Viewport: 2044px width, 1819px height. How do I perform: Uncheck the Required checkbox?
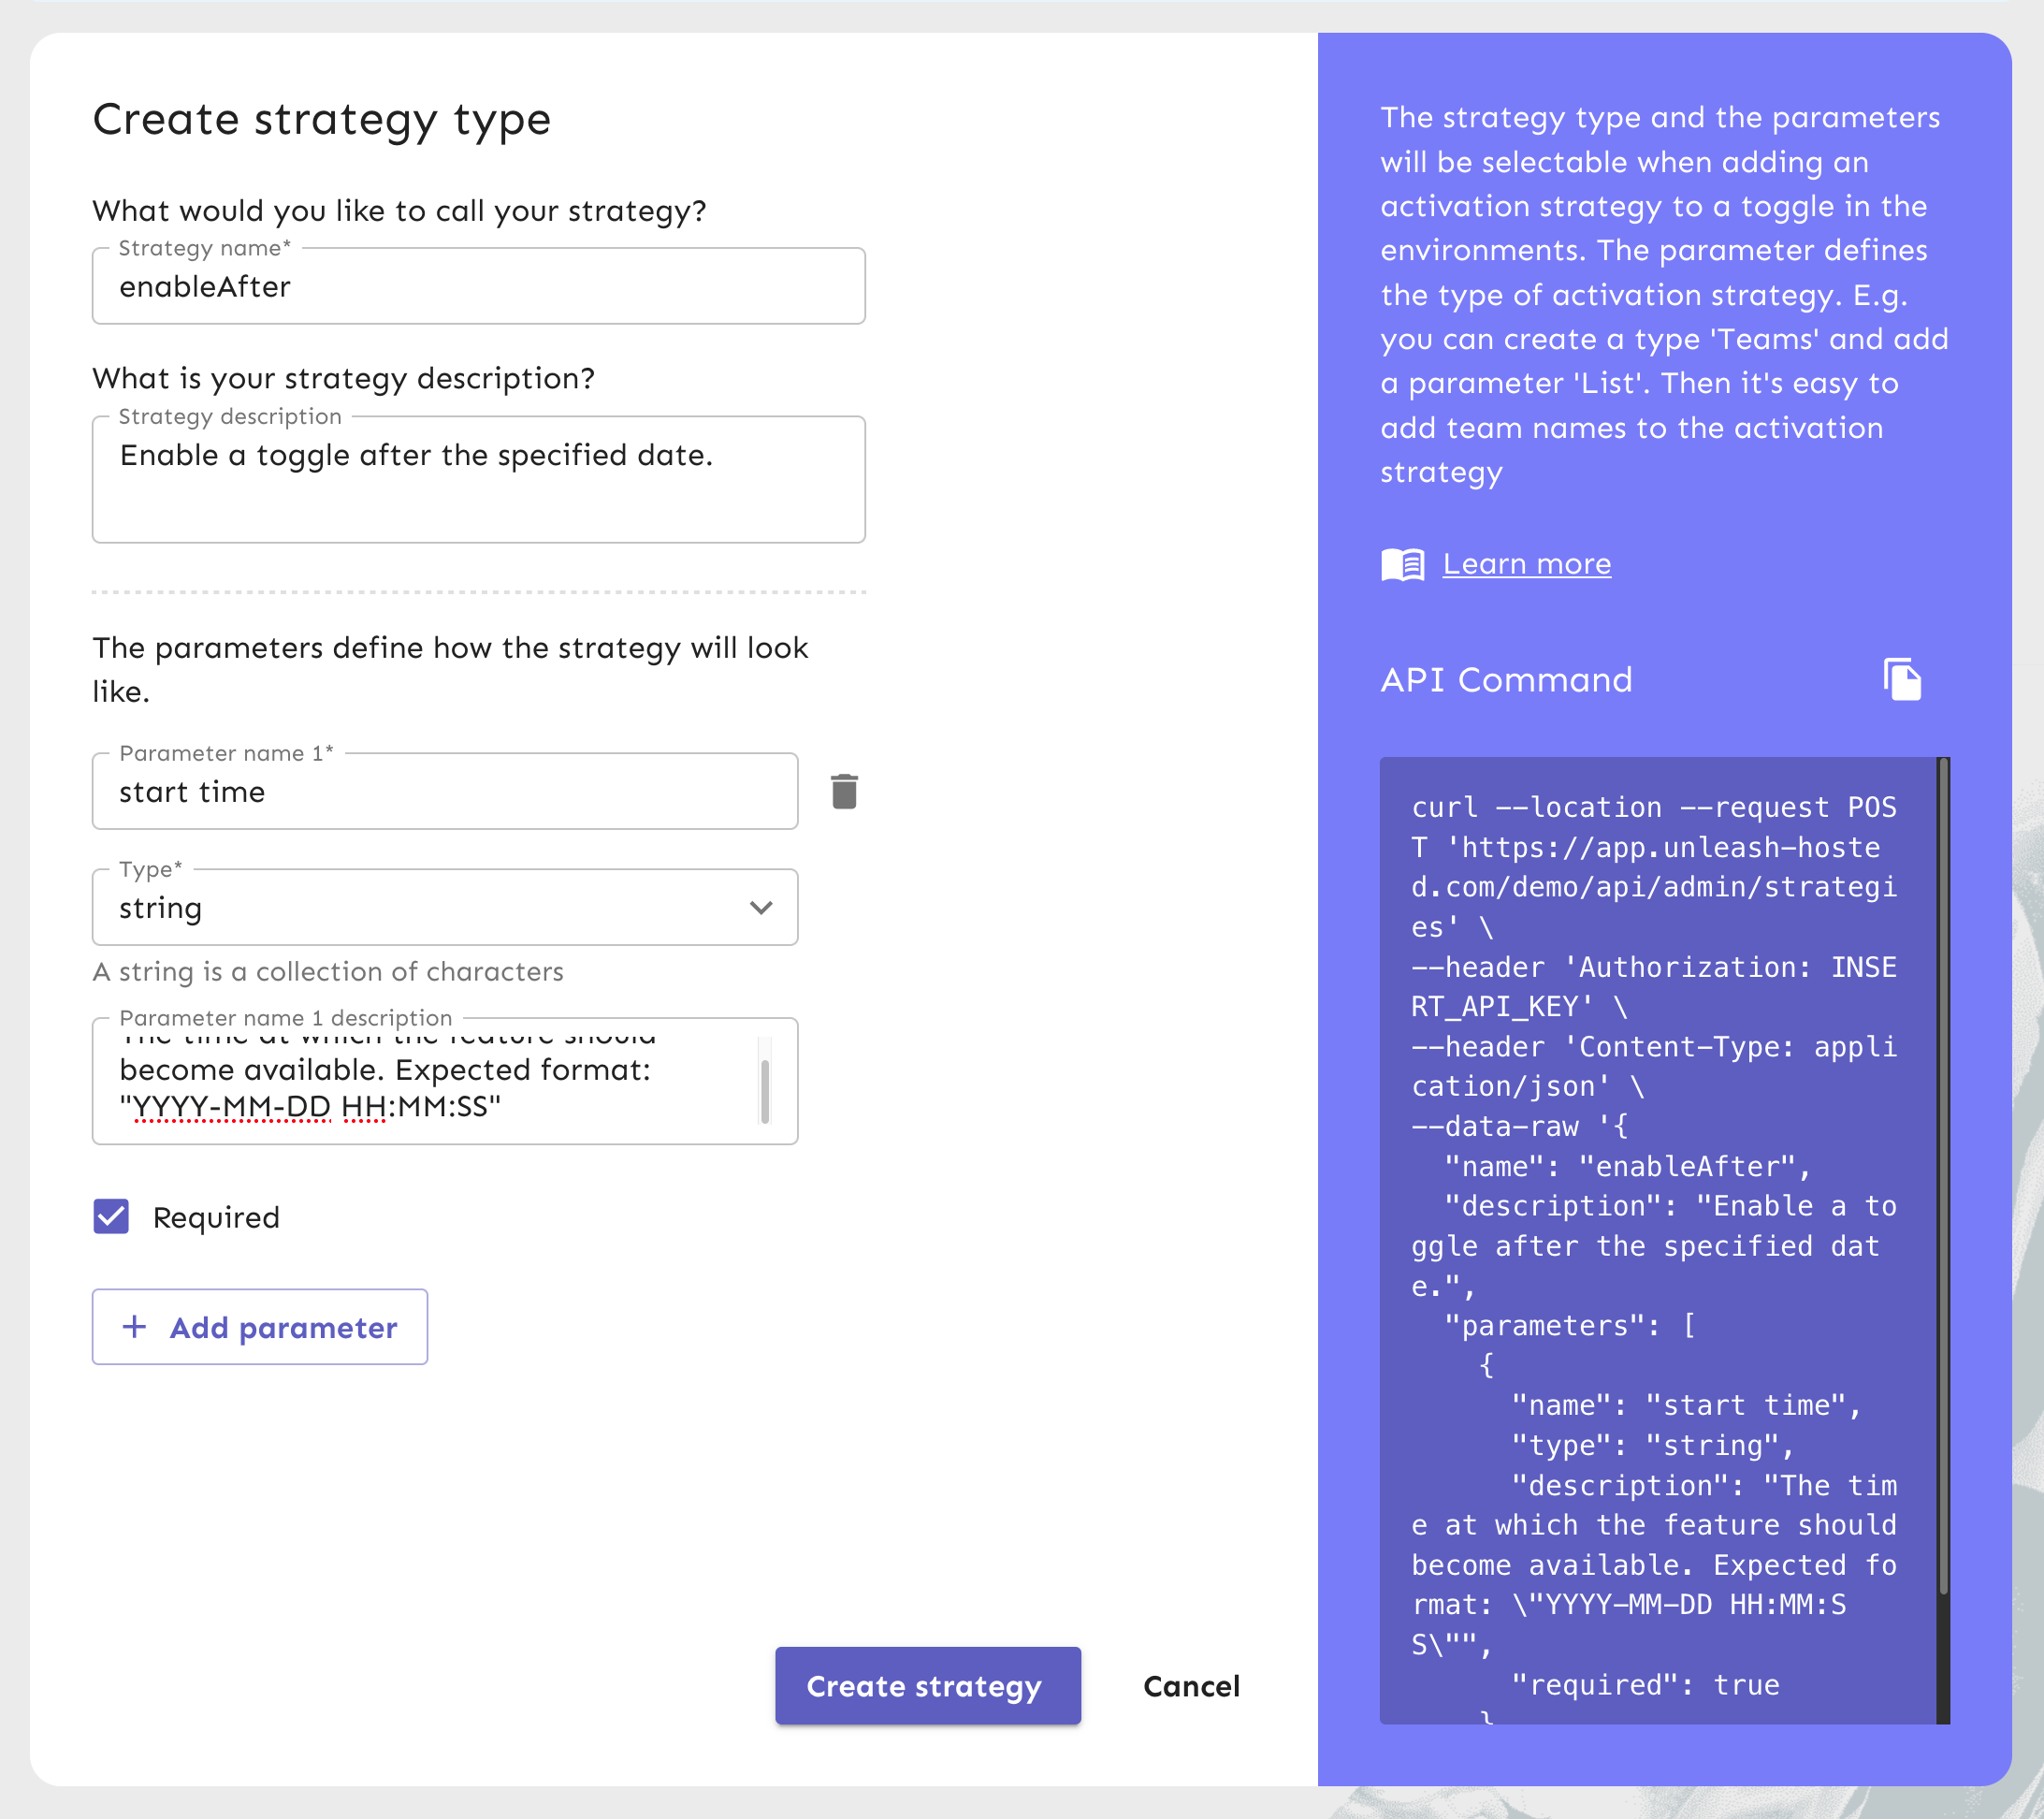point(111,1217)
